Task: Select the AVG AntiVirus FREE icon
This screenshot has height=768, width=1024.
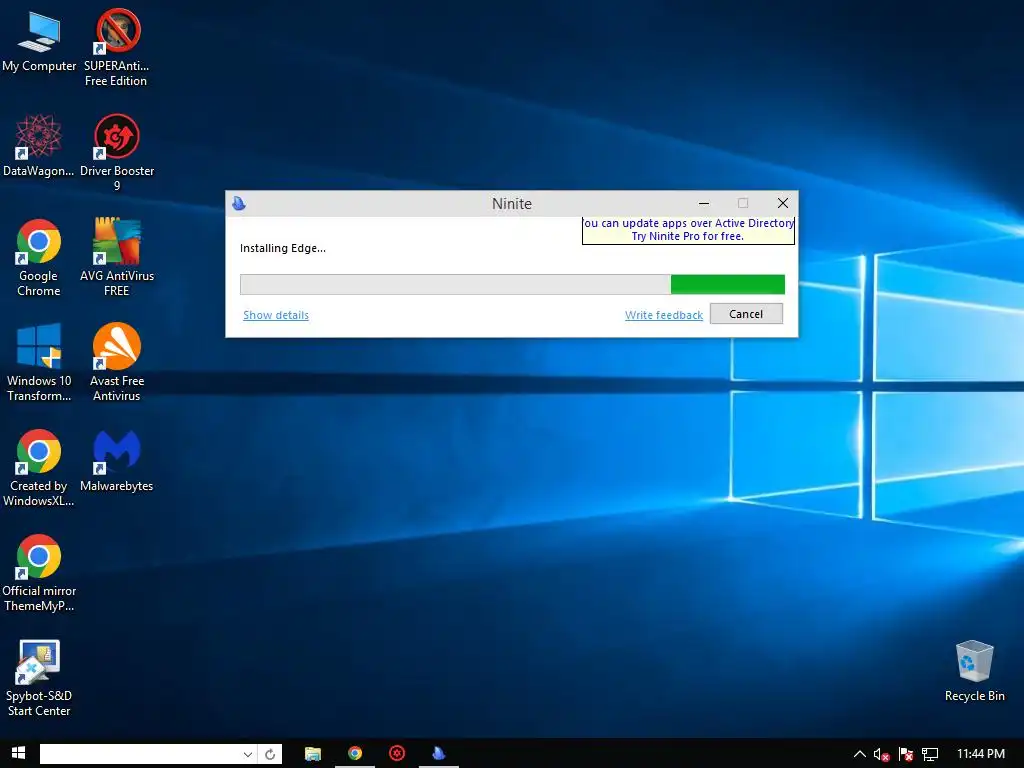Action: 117,257
